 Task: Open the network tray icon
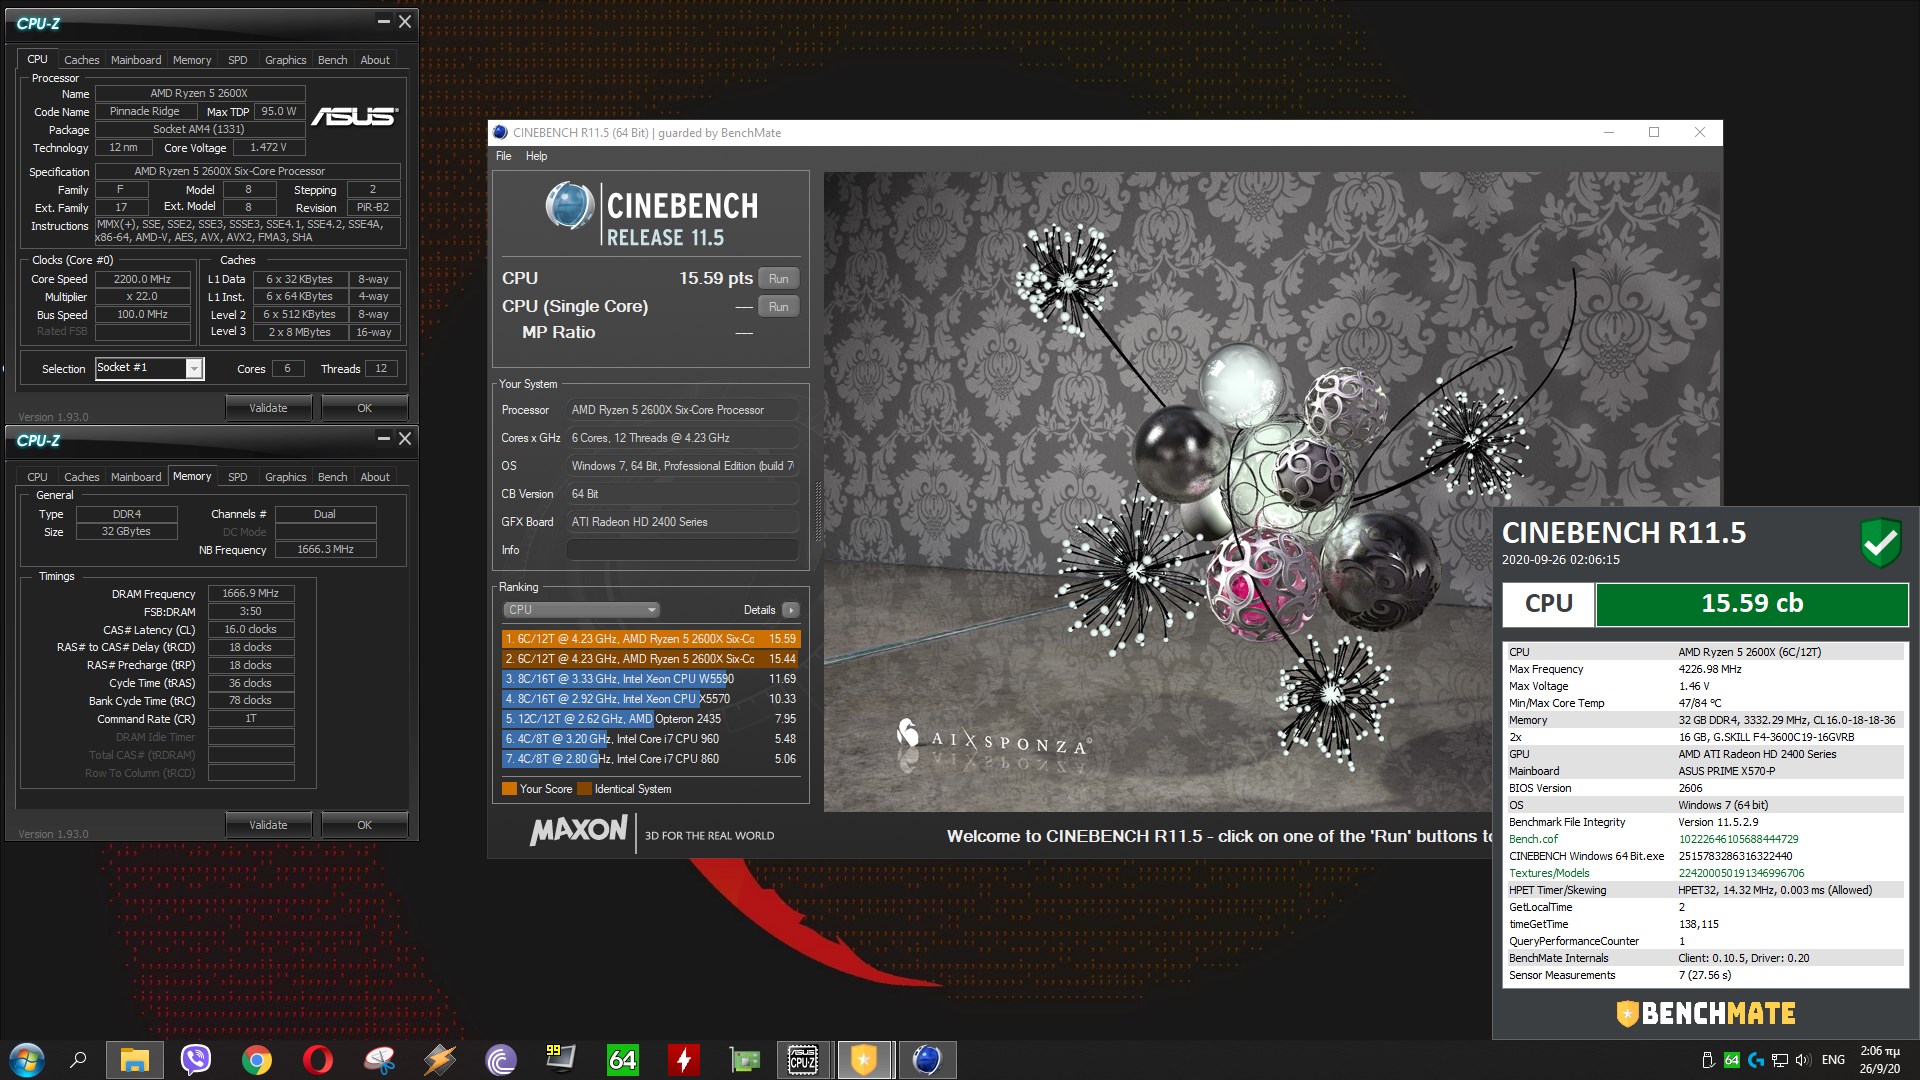[x=1780, y=1060]
